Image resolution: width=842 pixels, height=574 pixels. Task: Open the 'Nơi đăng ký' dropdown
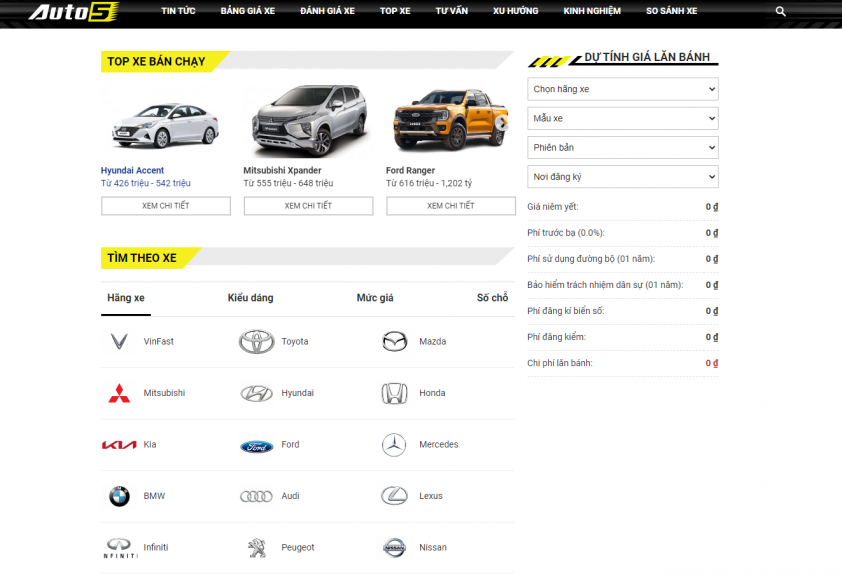[622, 177]
